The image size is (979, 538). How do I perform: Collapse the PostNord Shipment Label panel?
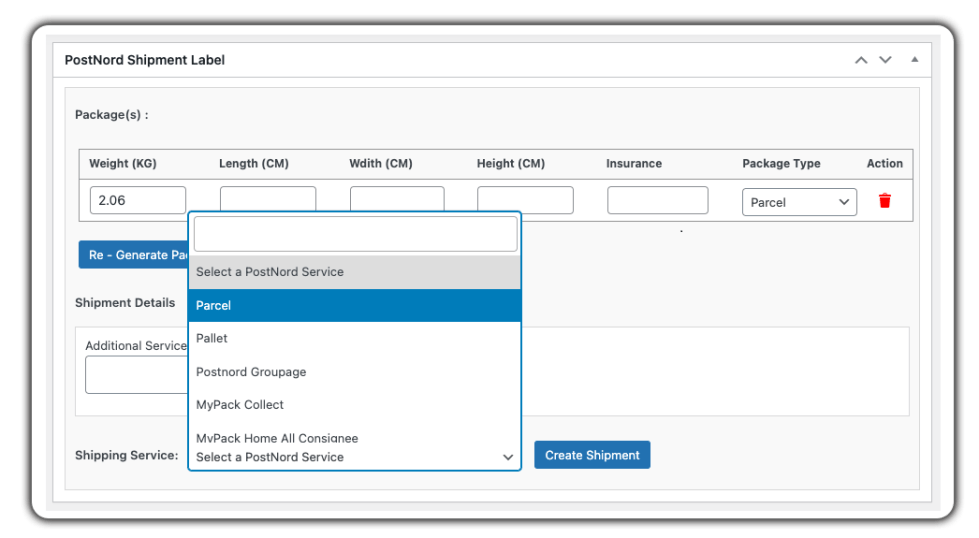[x=914, y=59]
